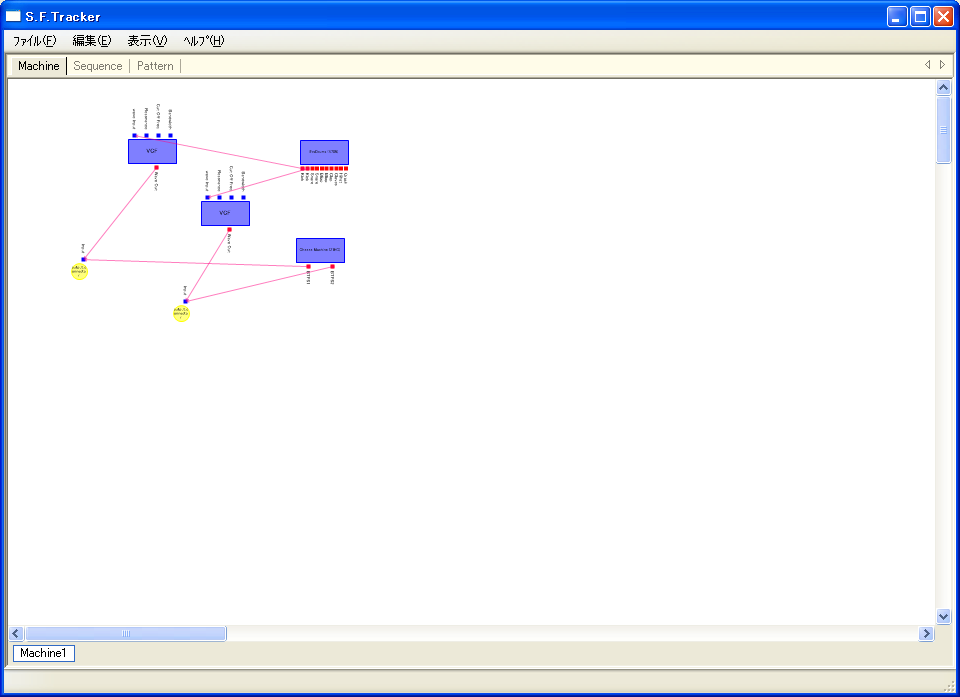960x697 pixels.
Task: Click the left yellow circular output node
Action: point(80,271)
